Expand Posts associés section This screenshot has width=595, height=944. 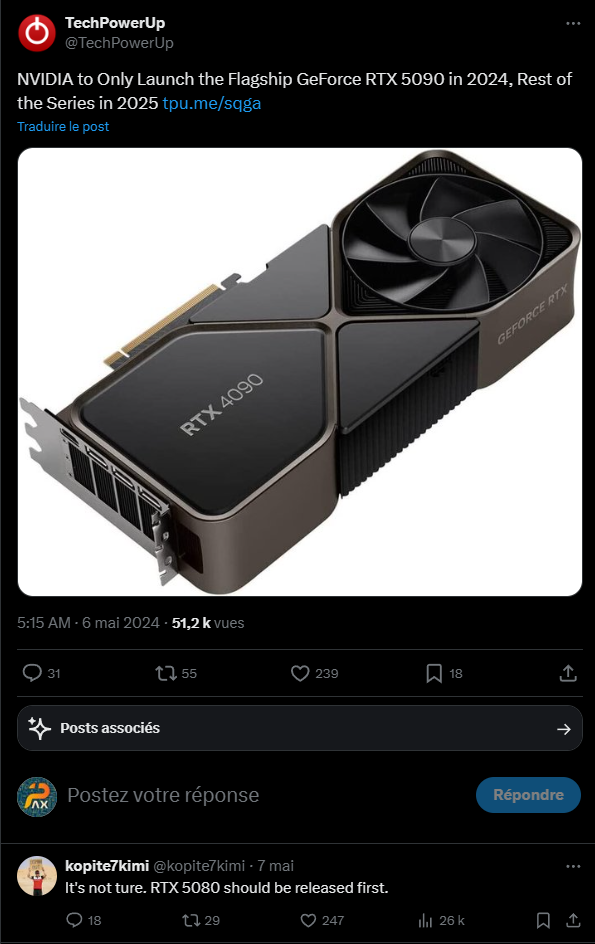[300, 728]
